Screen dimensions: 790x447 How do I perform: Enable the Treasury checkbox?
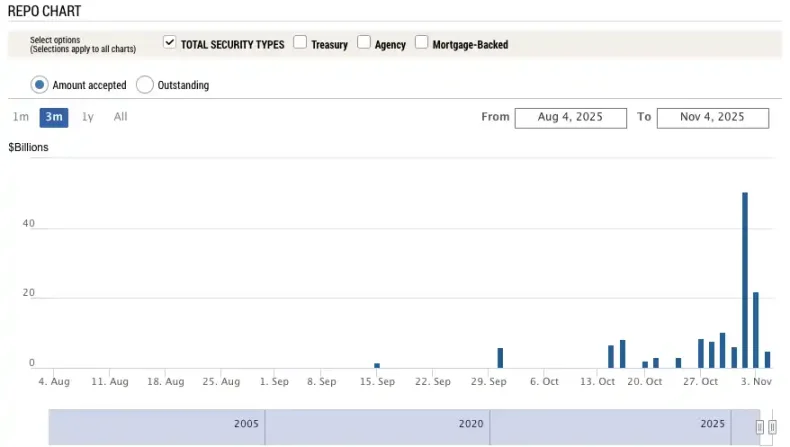point(300,43)
